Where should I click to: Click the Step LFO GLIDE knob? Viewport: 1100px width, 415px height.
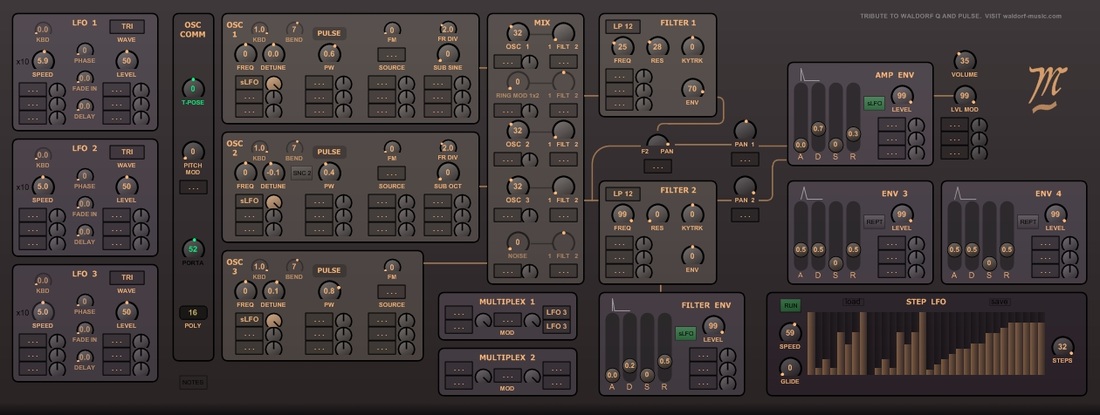tap(791, 368)
